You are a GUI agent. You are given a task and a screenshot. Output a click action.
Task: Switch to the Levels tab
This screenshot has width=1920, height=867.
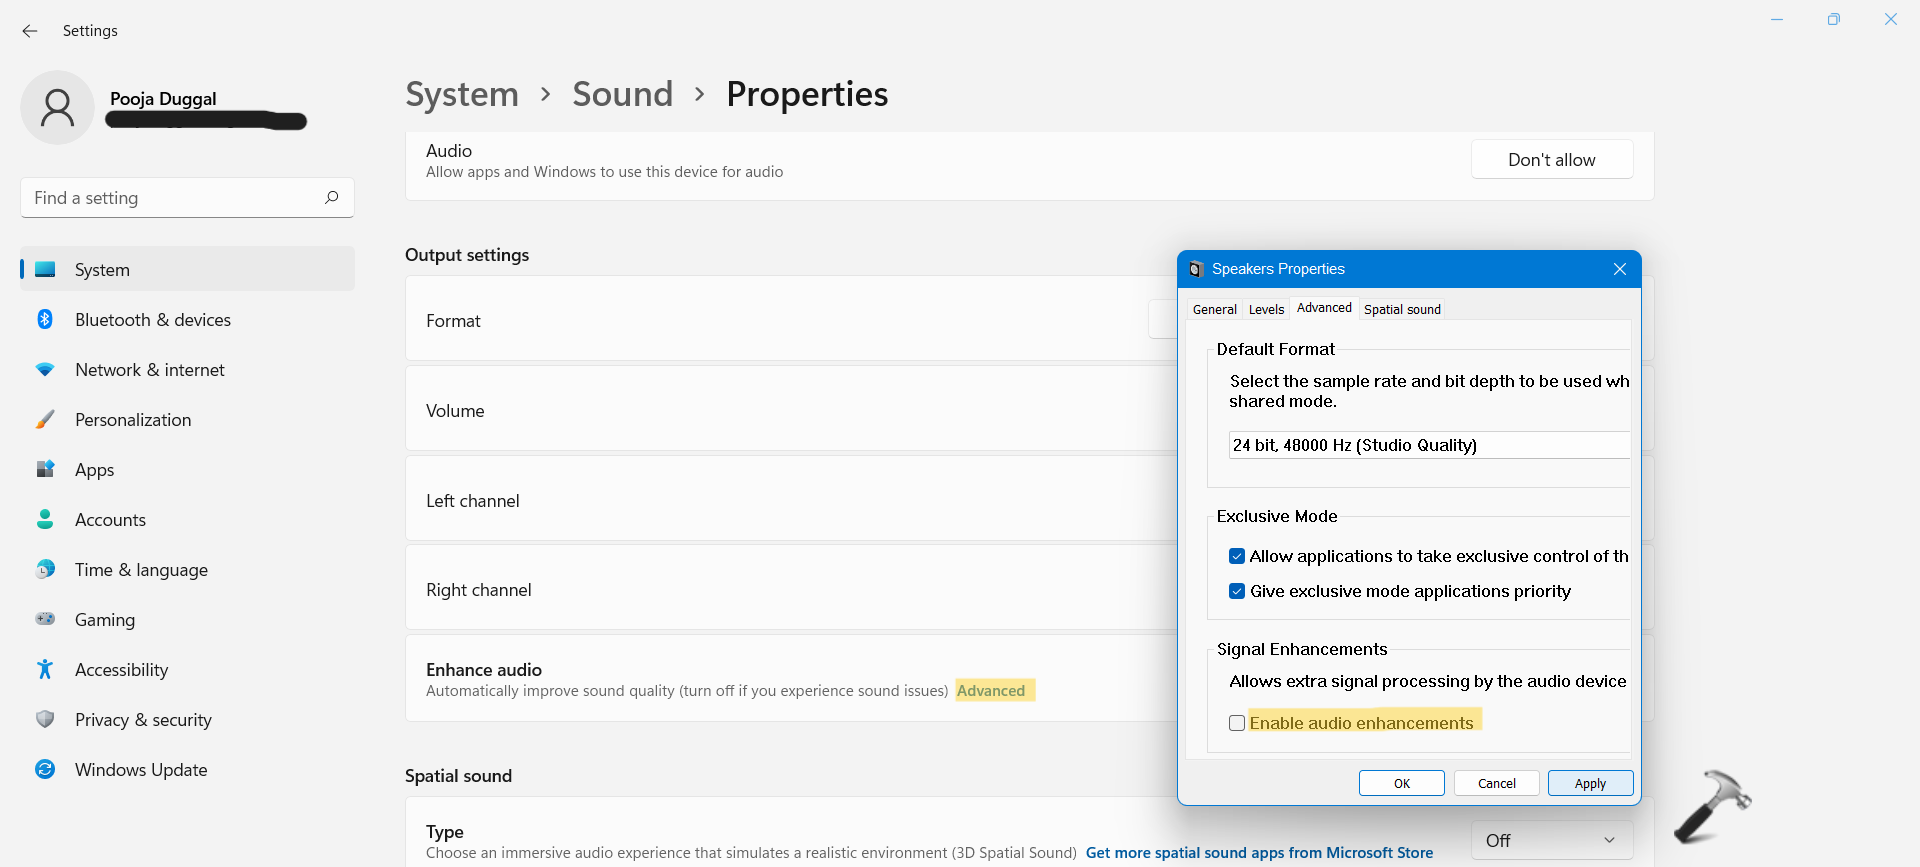pos(1266,309)
